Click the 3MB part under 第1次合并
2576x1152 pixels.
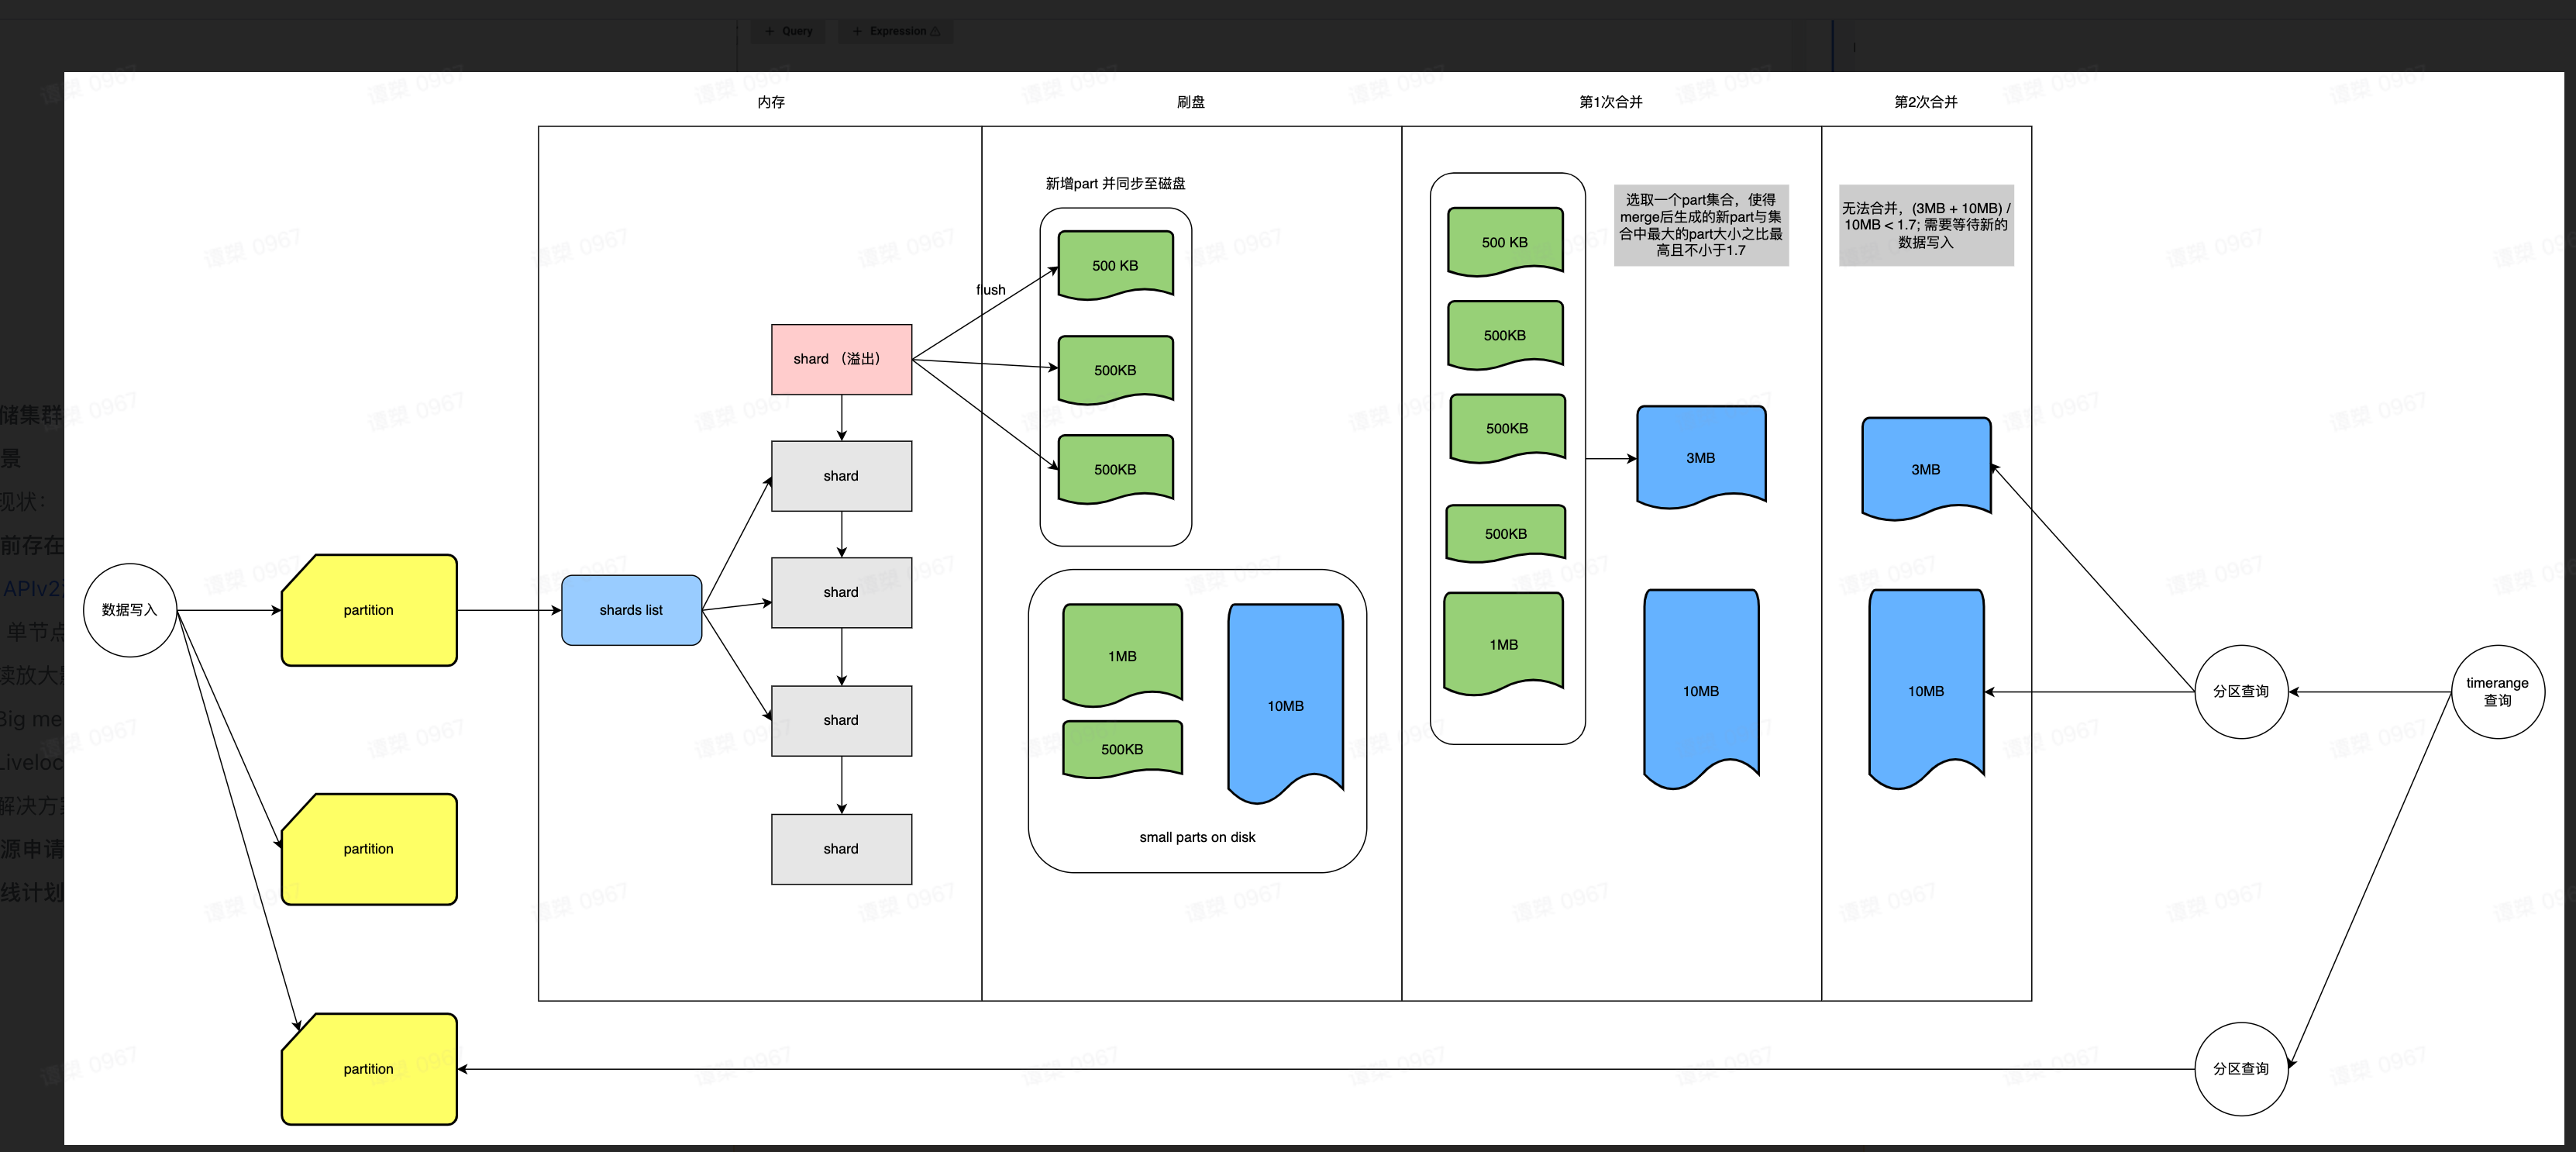pyautogui.click(x=1700, y=457)
